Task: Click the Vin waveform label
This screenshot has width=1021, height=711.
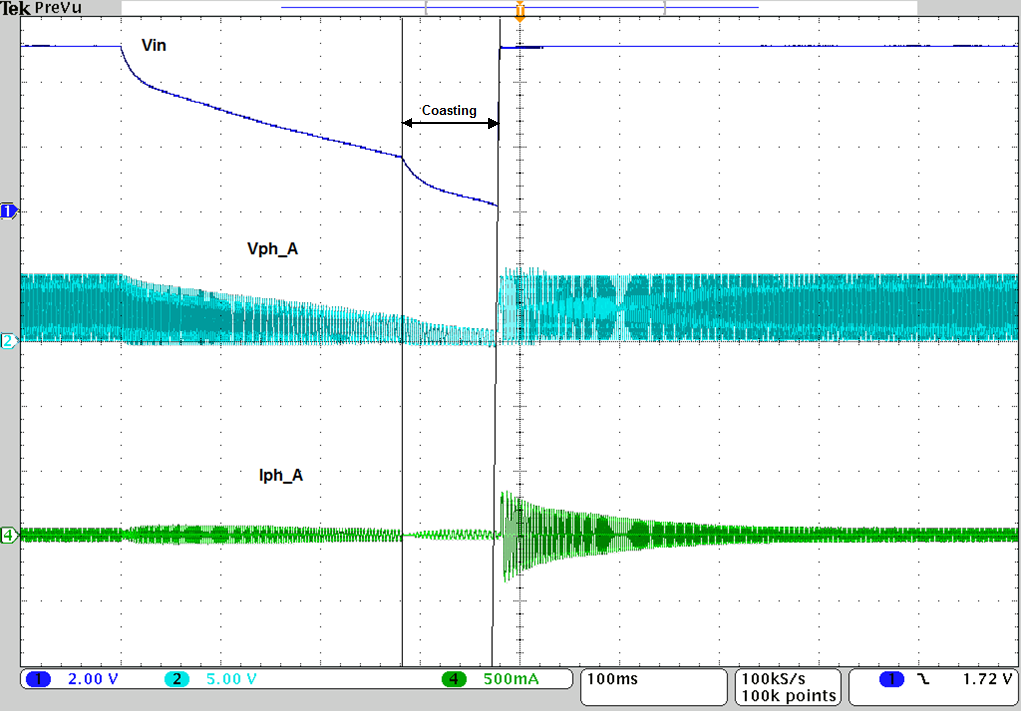Action: point(155,45)
